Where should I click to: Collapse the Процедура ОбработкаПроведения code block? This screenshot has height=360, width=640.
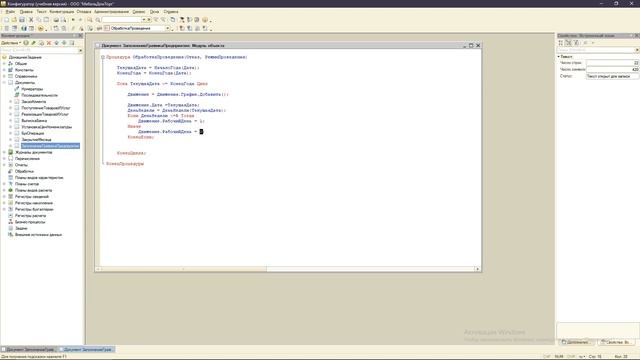point(103,57)
